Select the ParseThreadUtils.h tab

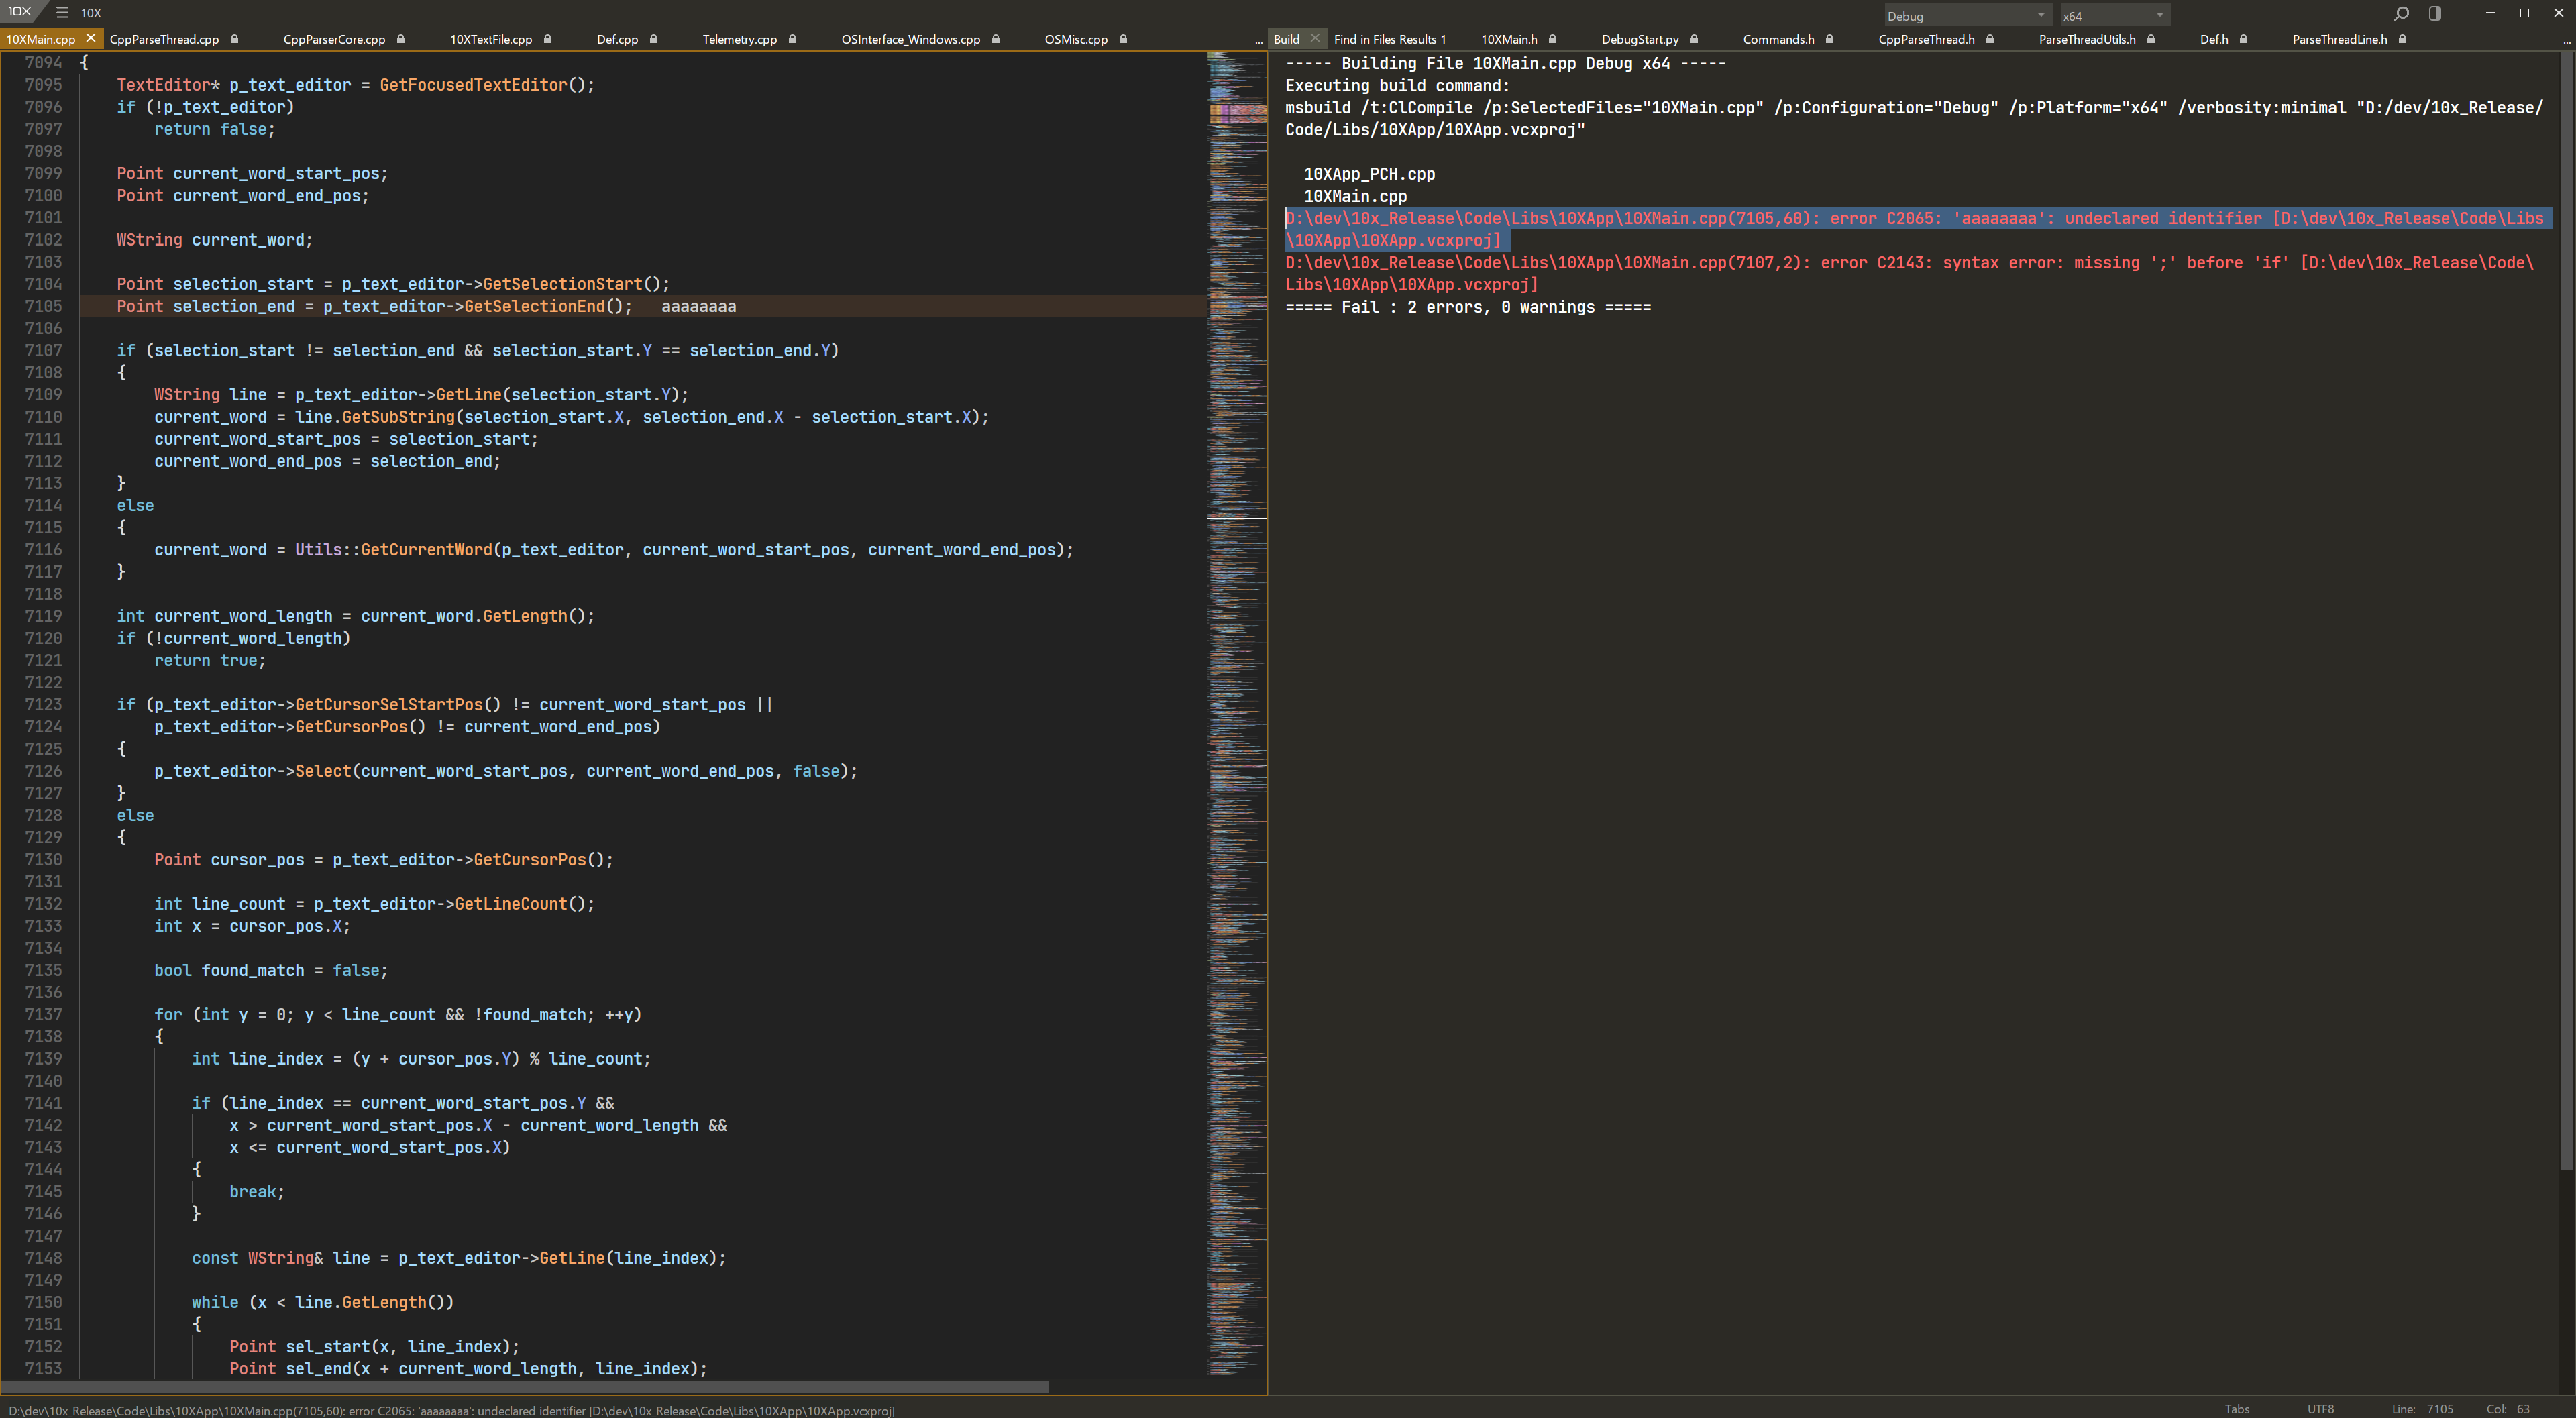pyautogui.click(x=2087, y=39)
